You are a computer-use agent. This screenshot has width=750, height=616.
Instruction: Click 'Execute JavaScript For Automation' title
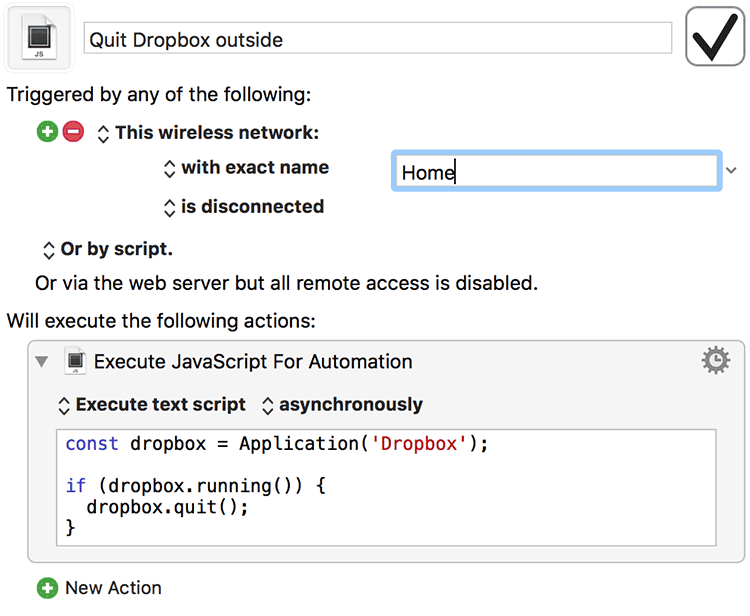tap(253, 362)
